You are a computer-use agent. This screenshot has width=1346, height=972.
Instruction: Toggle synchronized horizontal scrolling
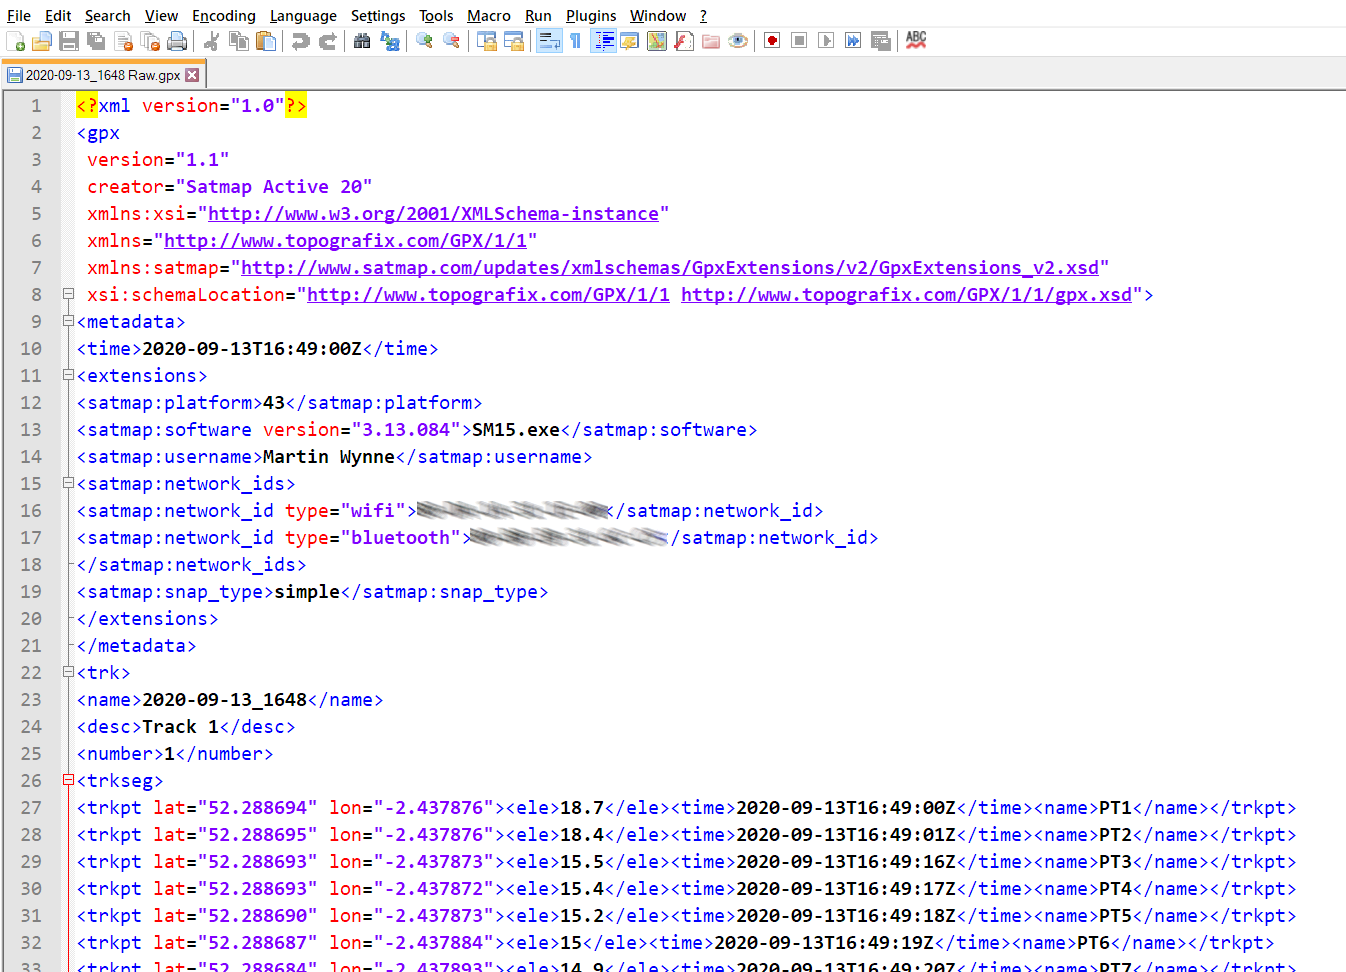click(x=514, y=41)
